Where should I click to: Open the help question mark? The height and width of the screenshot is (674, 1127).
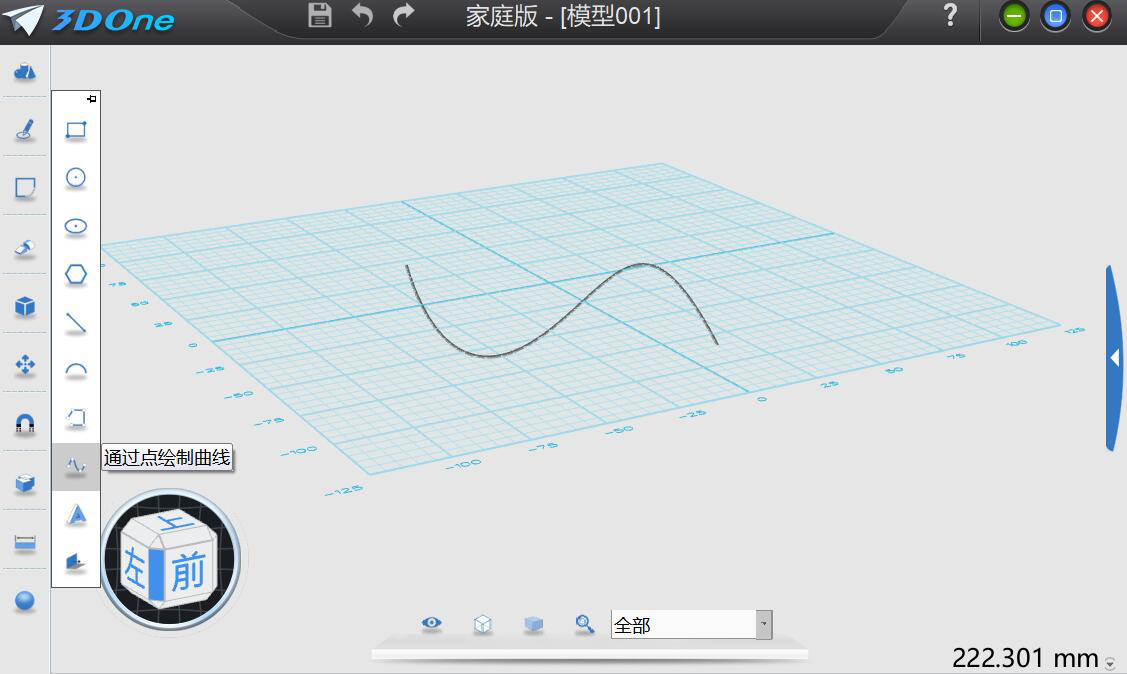950,15
